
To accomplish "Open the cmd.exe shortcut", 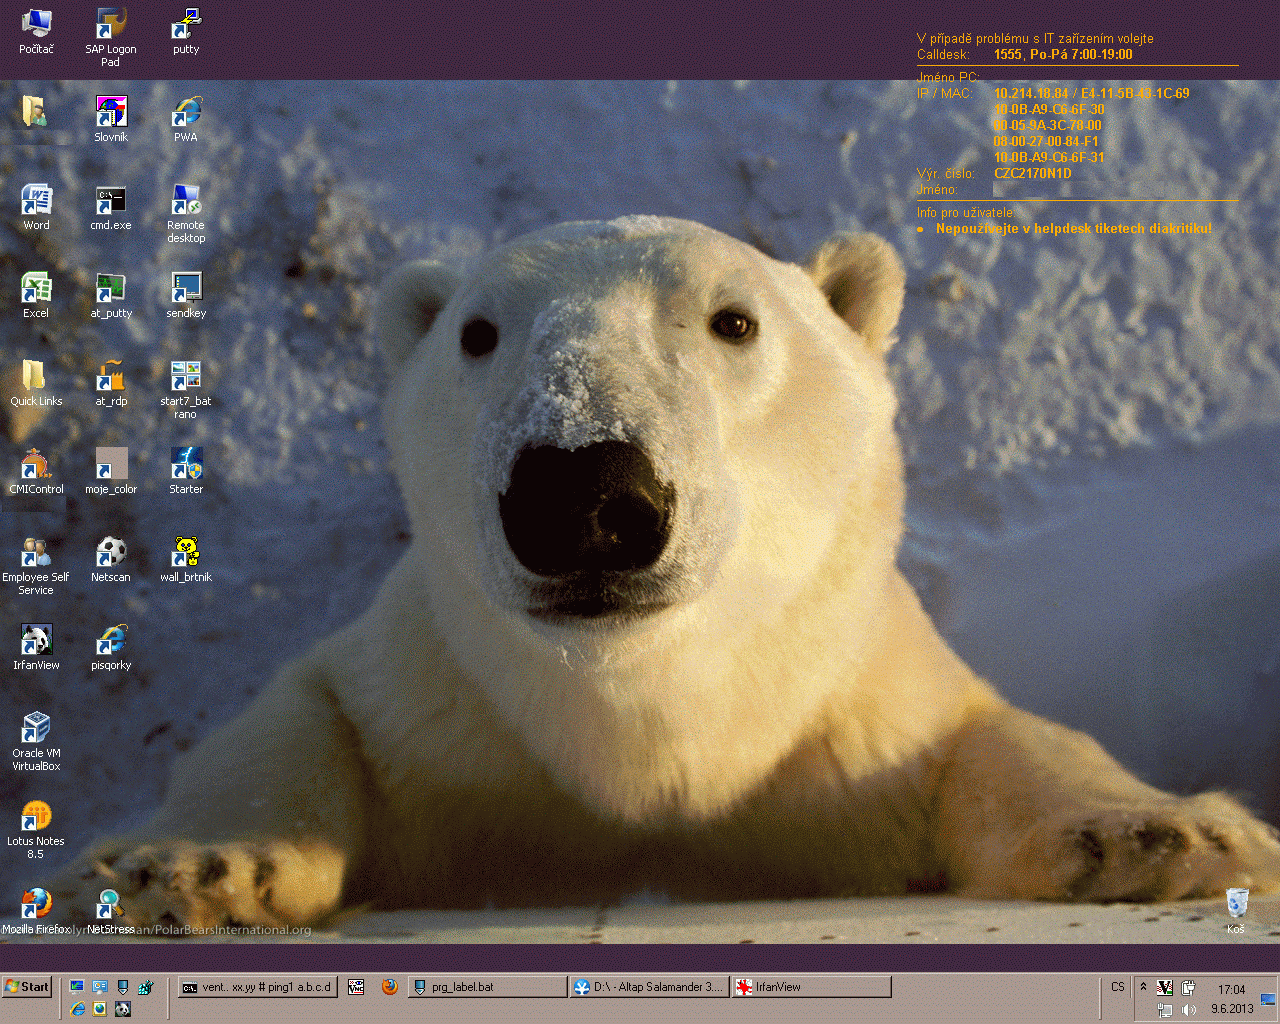I will point(111,201).
